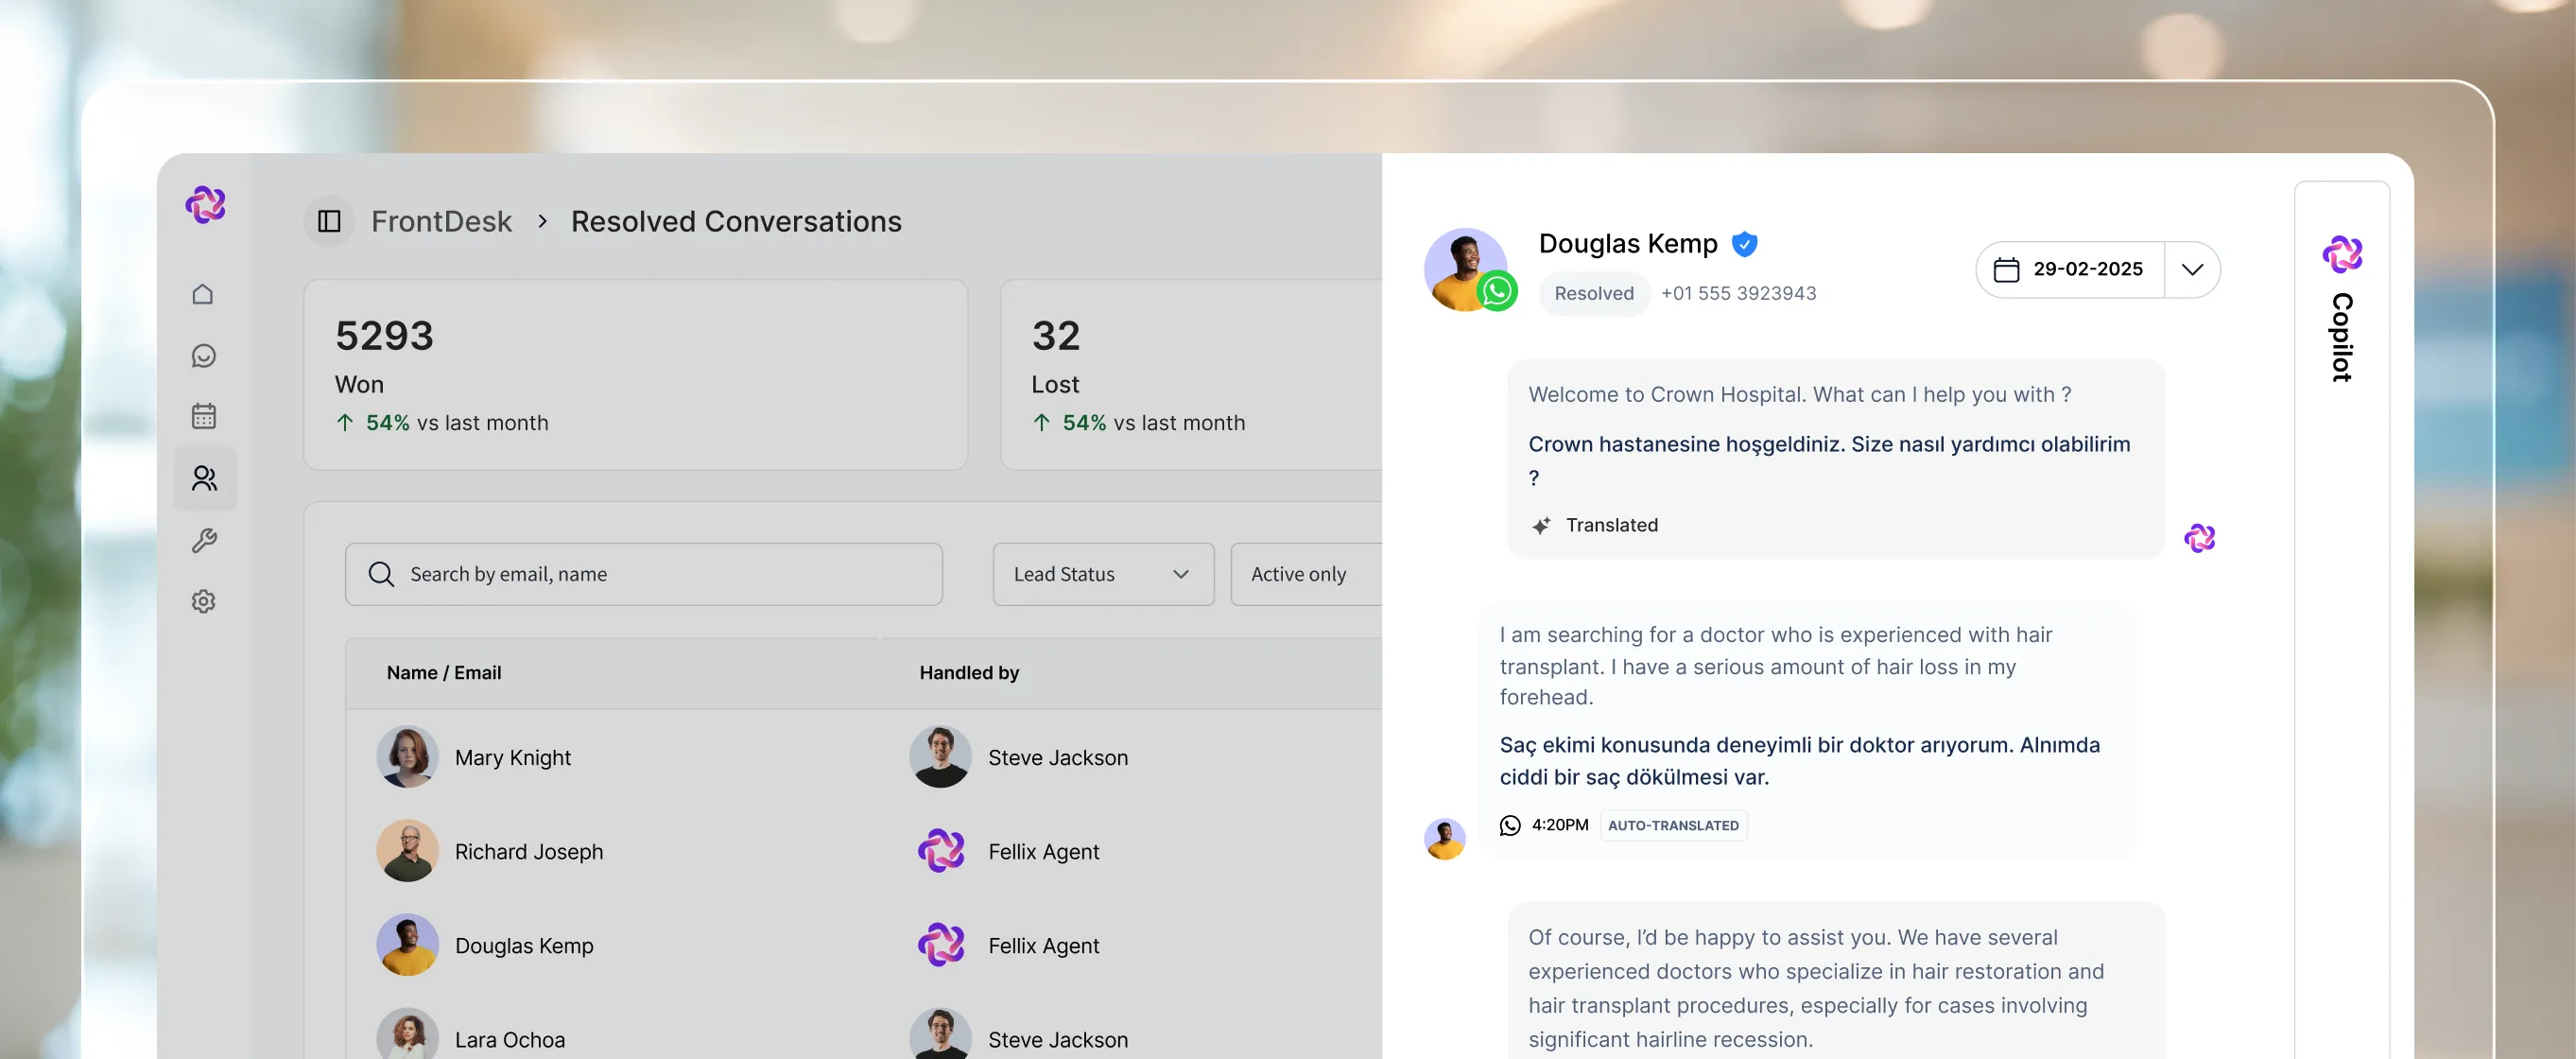Open the Lead Status dropdown

point(1103,574)
